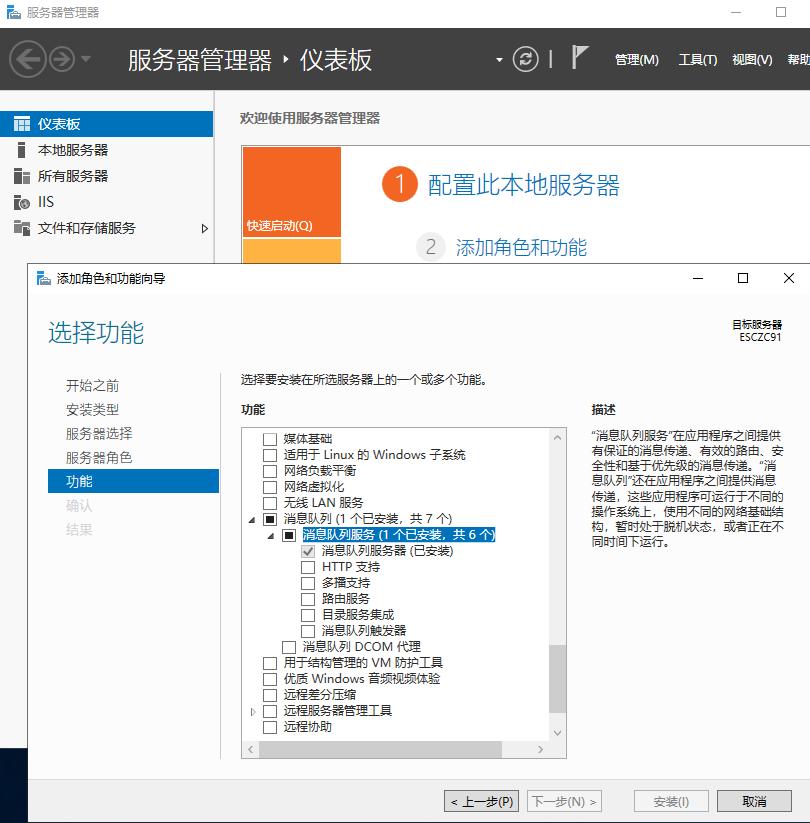Open the notifications flag icon
Viewport: 810px width, 823px height.
pos(580,57)
